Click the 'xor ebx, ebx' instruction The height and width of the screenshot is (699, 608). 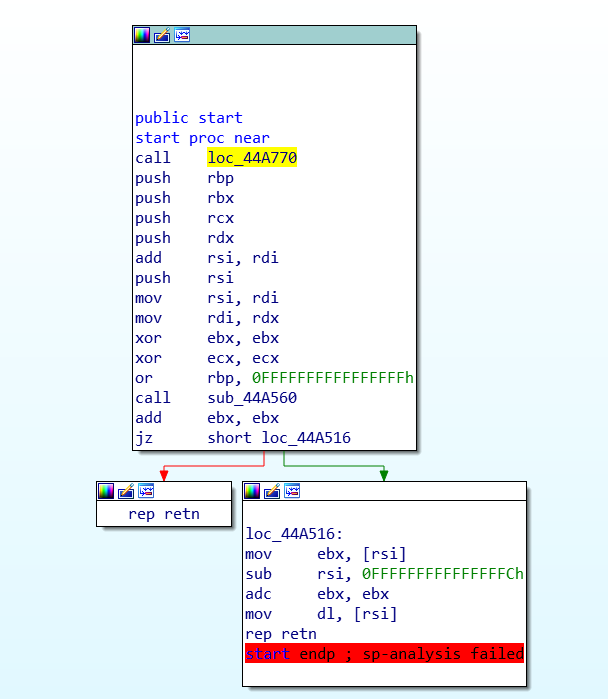pos(207,338)
